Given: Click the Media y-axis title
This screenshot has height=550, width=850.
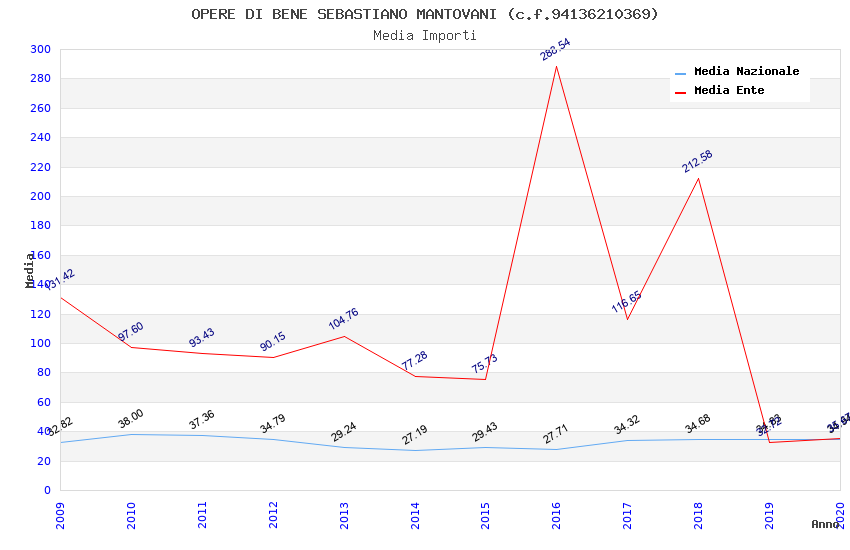Looking at the screenshot, I should tap(29, 270).
